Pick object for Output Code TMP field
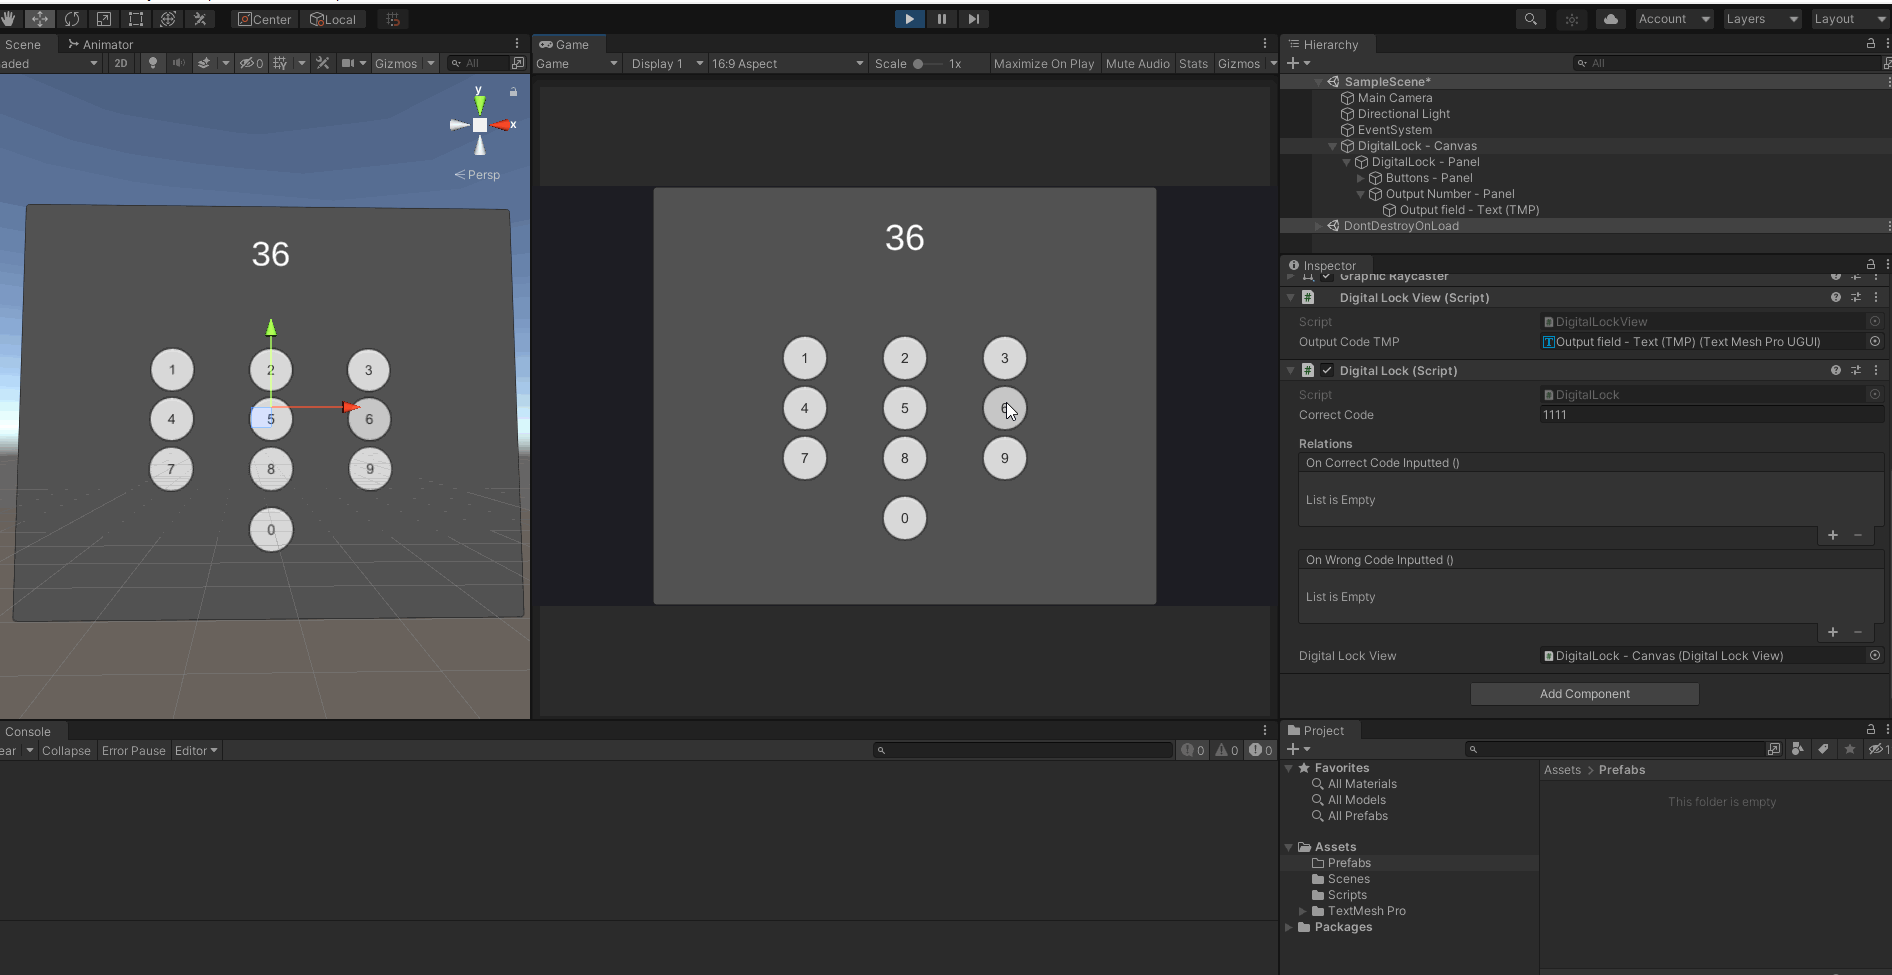1892x975 pixels. 1875,342
